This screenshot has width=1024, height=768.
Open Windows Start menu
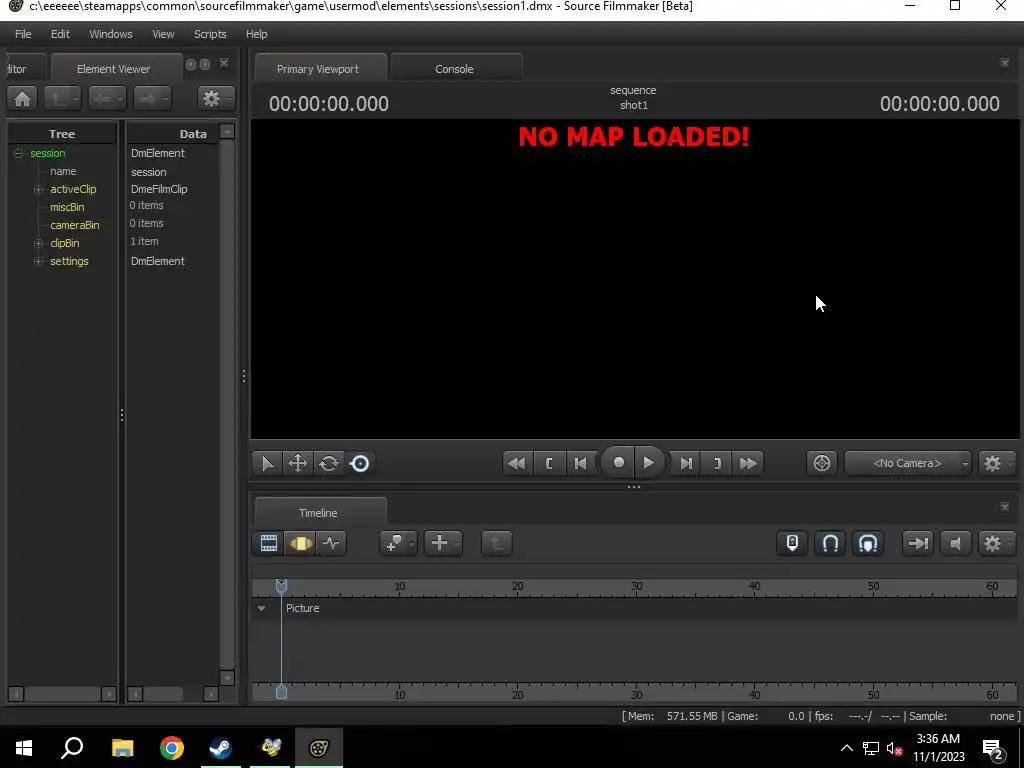click(24, 747)
